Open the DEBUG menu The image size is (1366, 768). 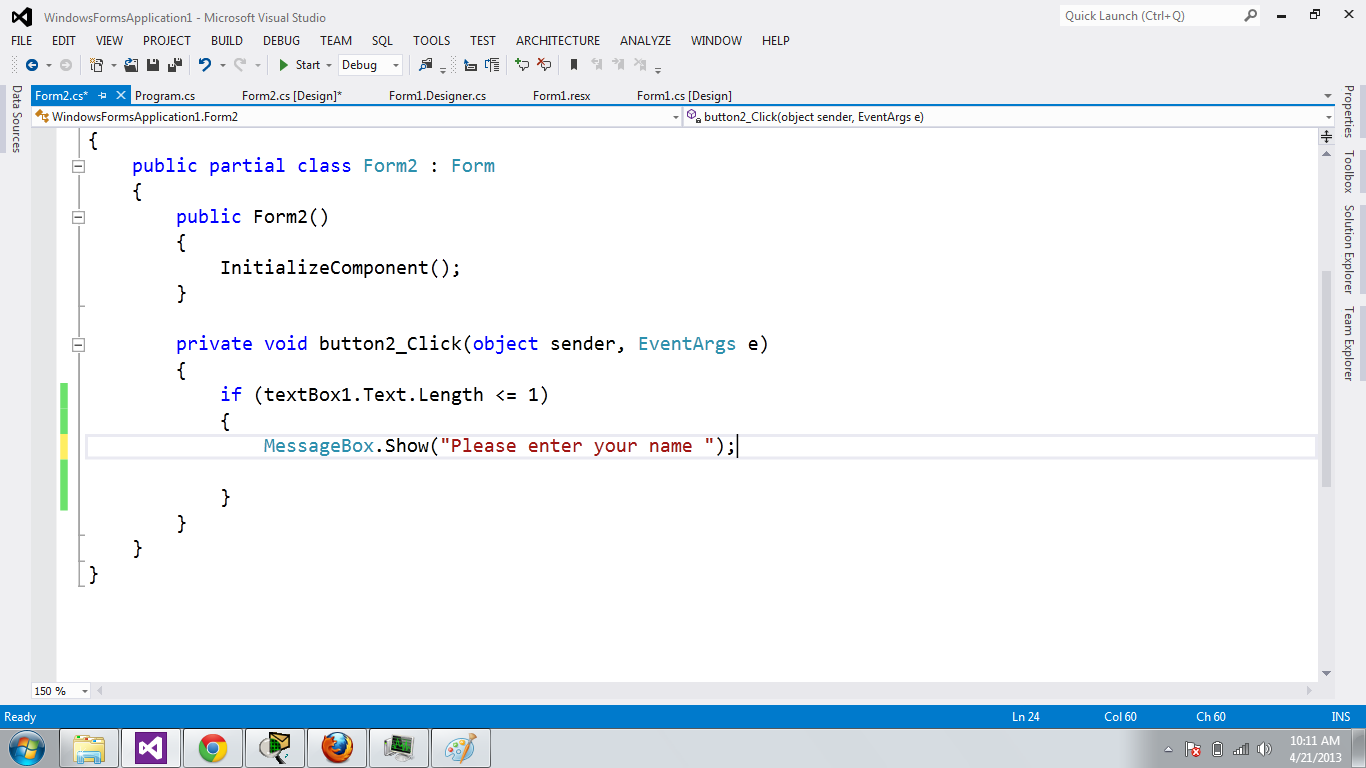point(281,41)
